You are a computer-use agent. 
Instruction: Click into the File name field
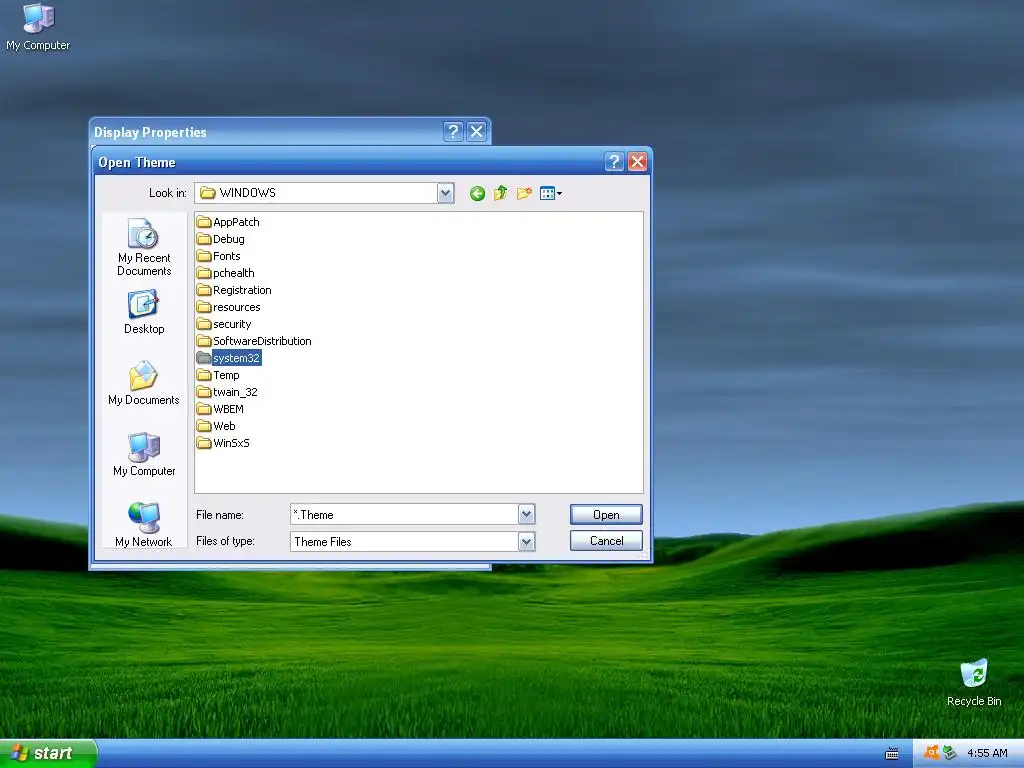pyautogui.click(x=404, y=515)
